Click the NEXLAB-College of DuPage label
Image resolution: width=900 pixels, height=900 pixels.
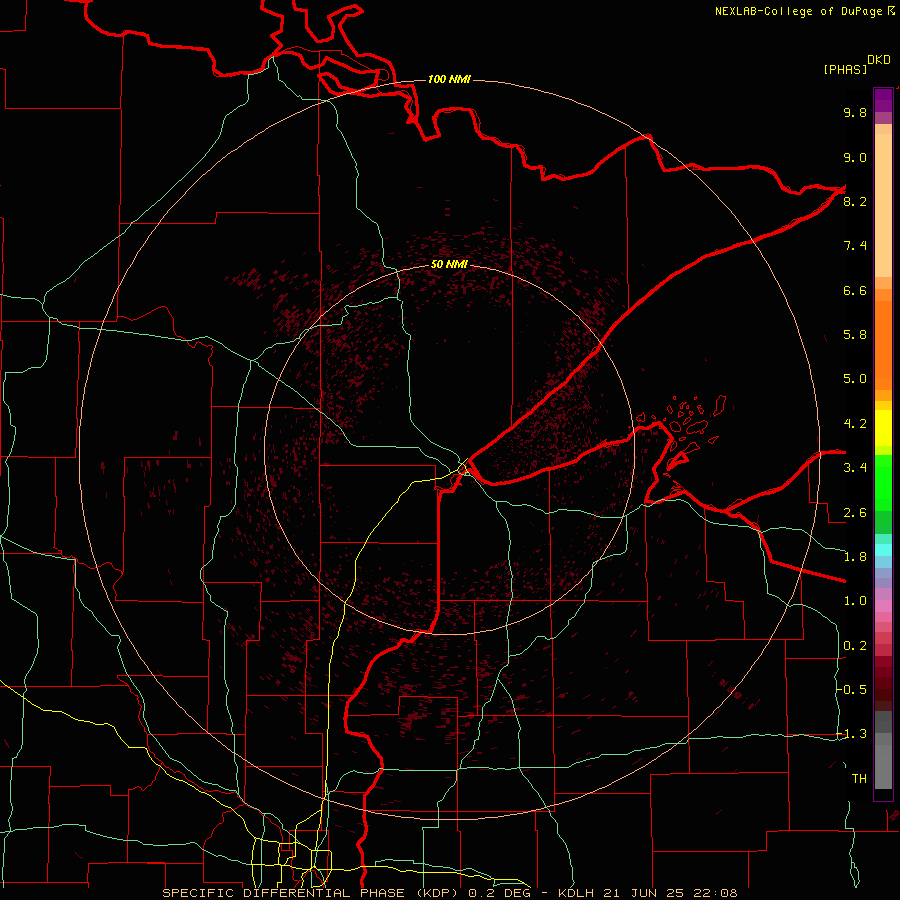(x=799, y=11)
